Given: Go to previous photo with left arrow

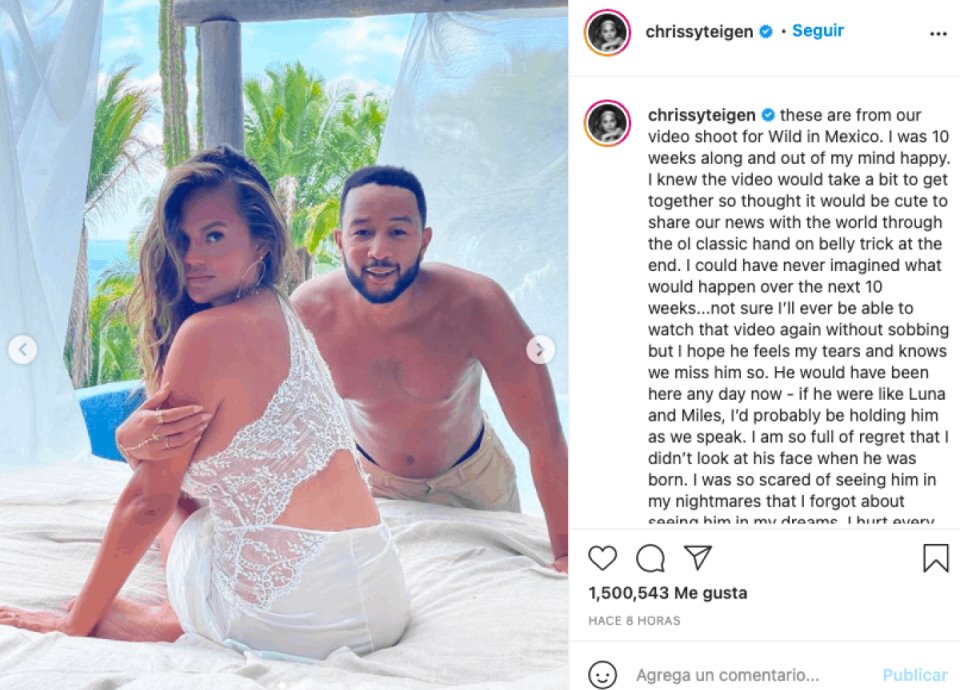Looking at the screenshot, I should (x=23, y=350).
